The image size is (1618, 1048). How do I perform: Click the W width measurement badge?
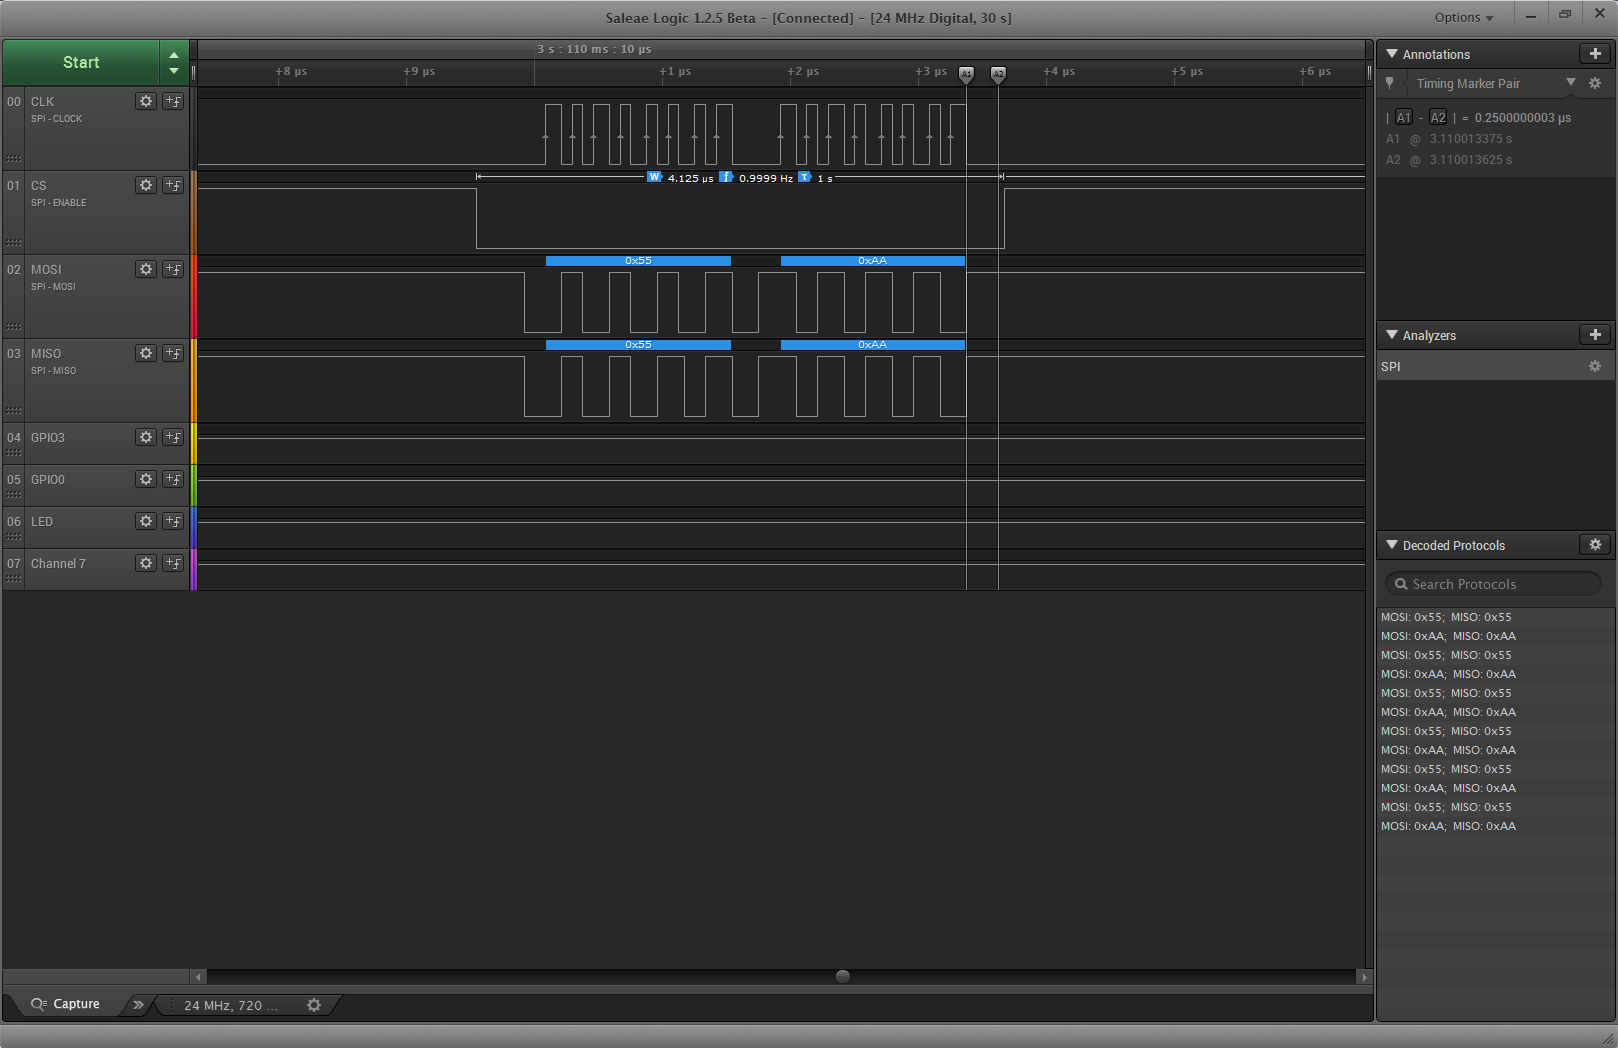(x=654, y=177)
